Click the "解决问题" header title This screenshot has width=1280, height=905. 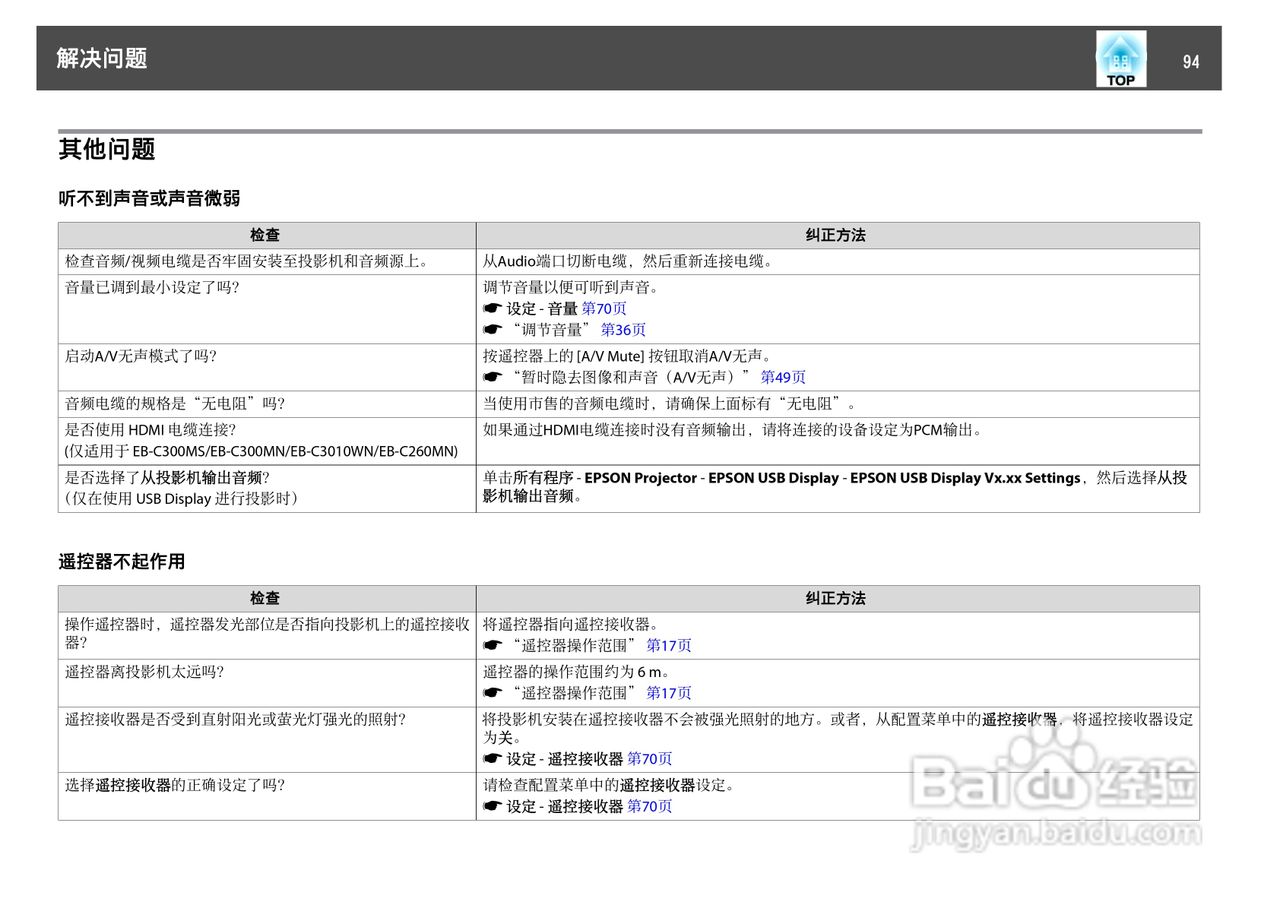[102, 58]
